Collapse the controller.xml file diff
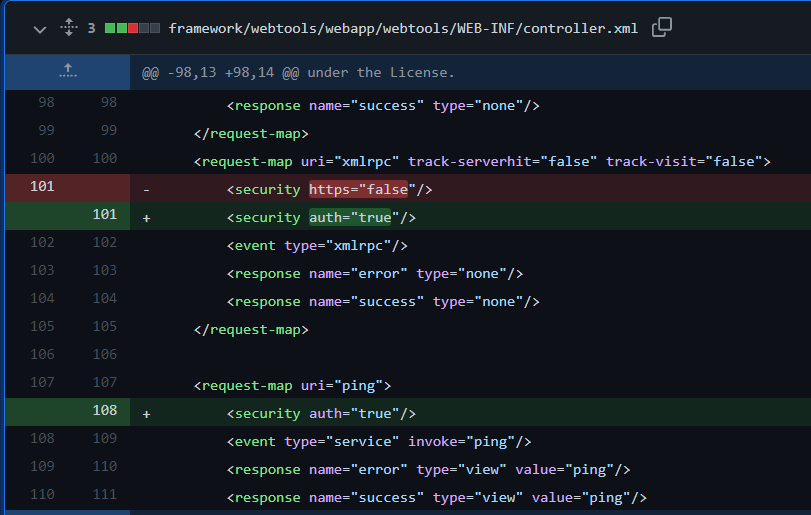 pyautogui.click(x=40, y=29)
